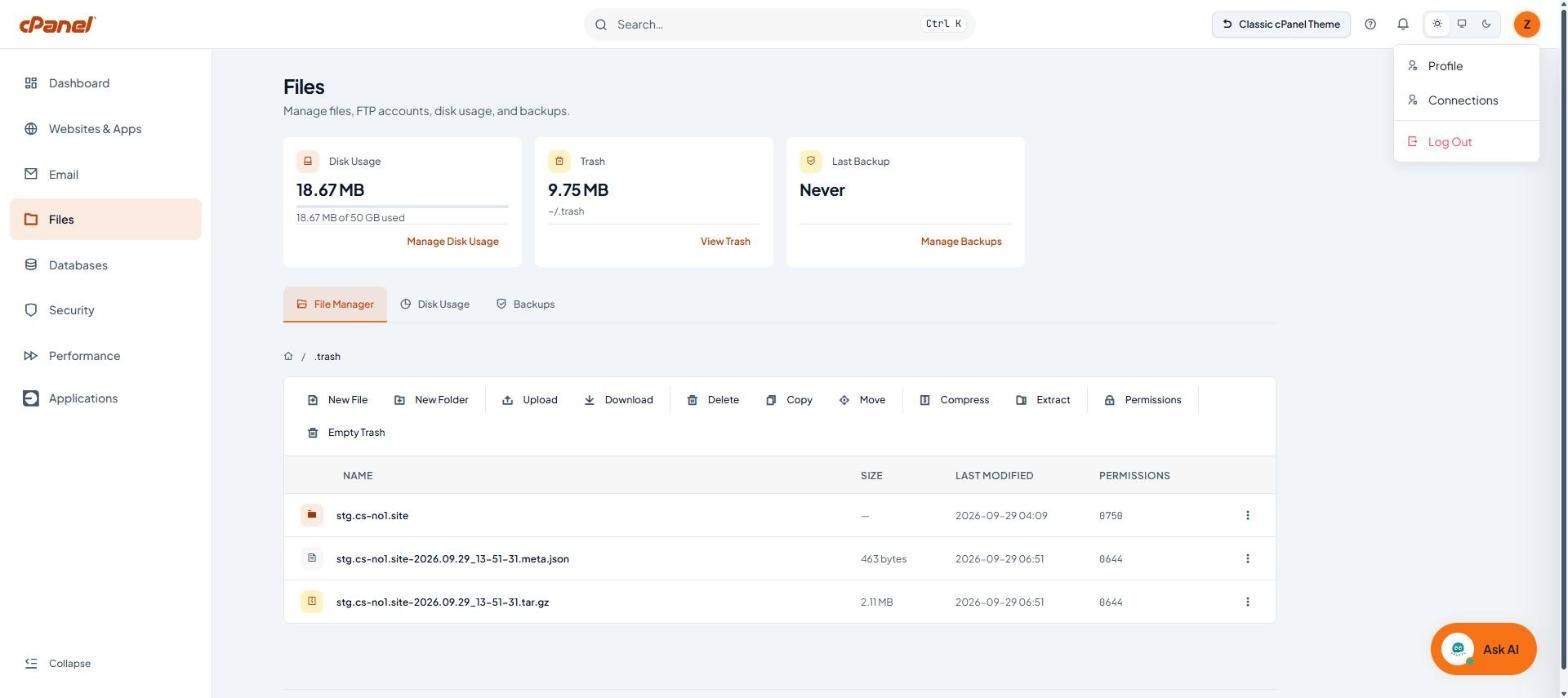The height and width of the screenshot is (698, 1568).
Task: Switch to Classic cPanel Theme
Action: [x=1281, y=24]
